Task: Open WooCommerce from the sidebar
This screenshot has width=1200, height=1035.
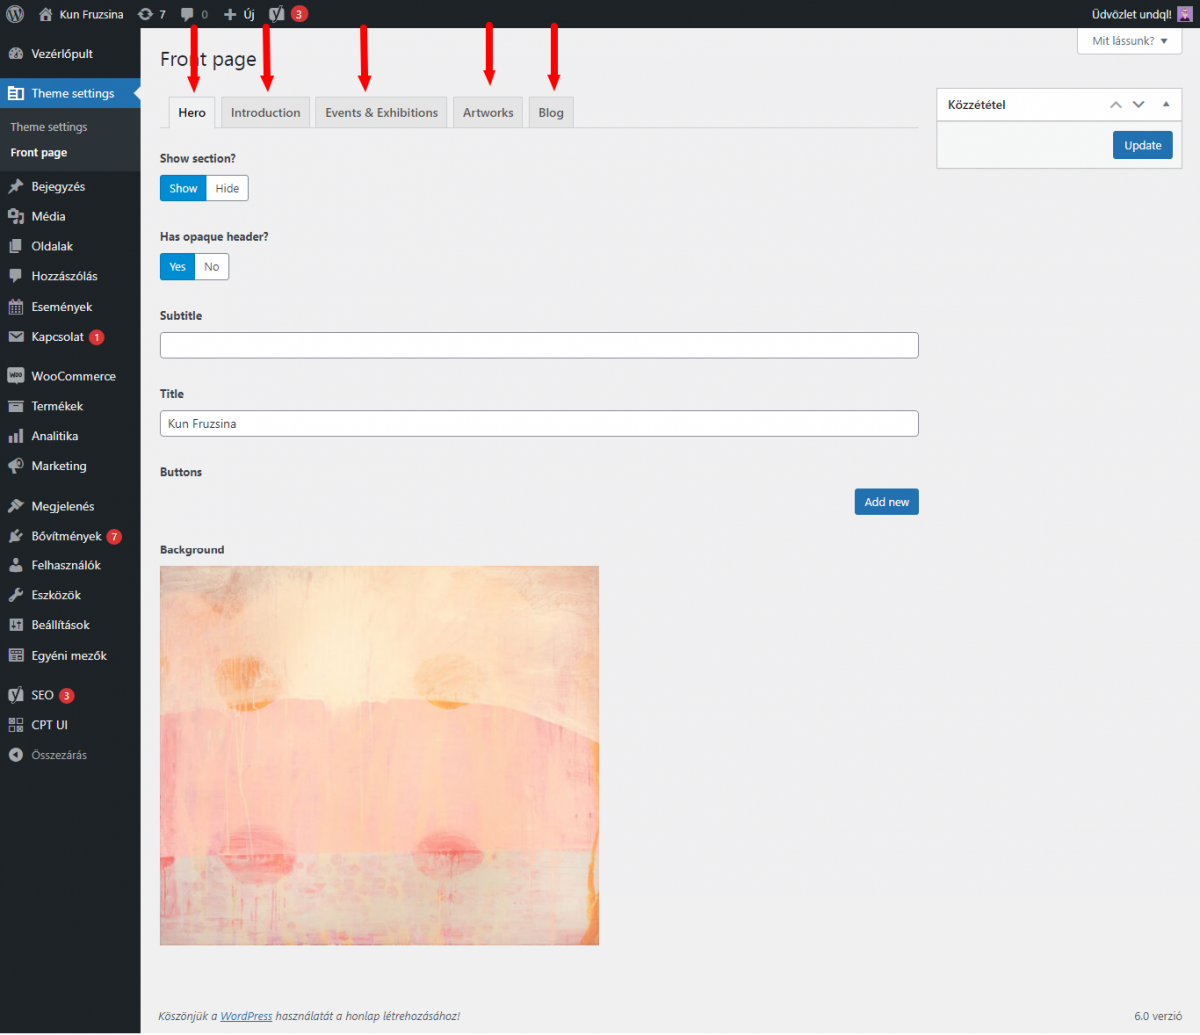Action: click(x=72, y=376)
